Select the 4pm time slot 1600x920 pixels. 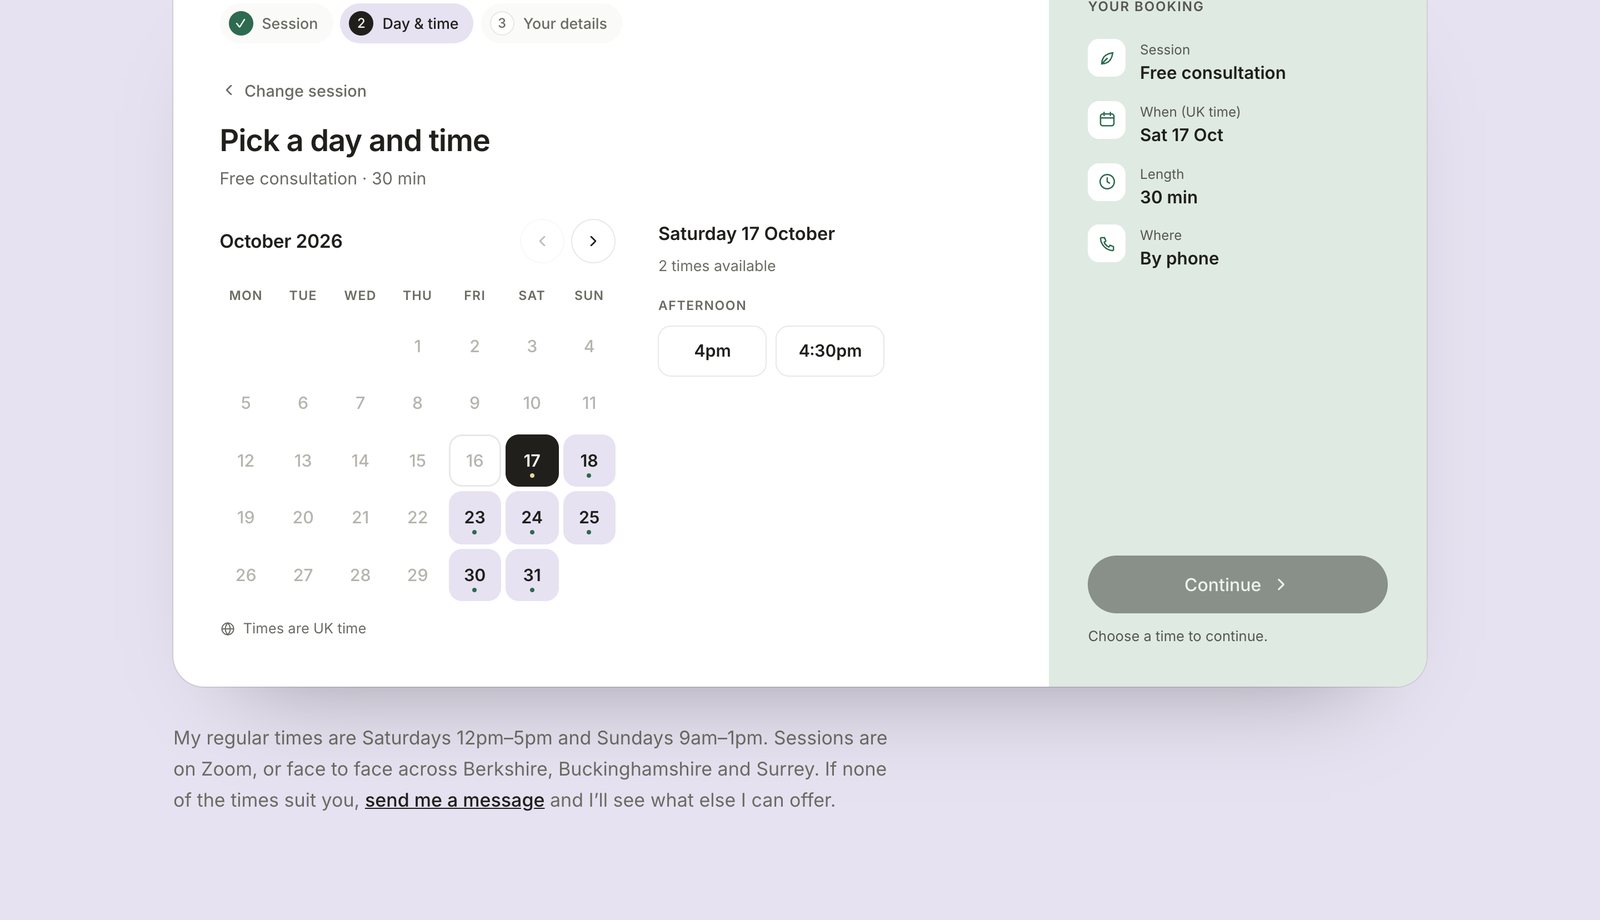pyautogui.click(x=712, y=351)
